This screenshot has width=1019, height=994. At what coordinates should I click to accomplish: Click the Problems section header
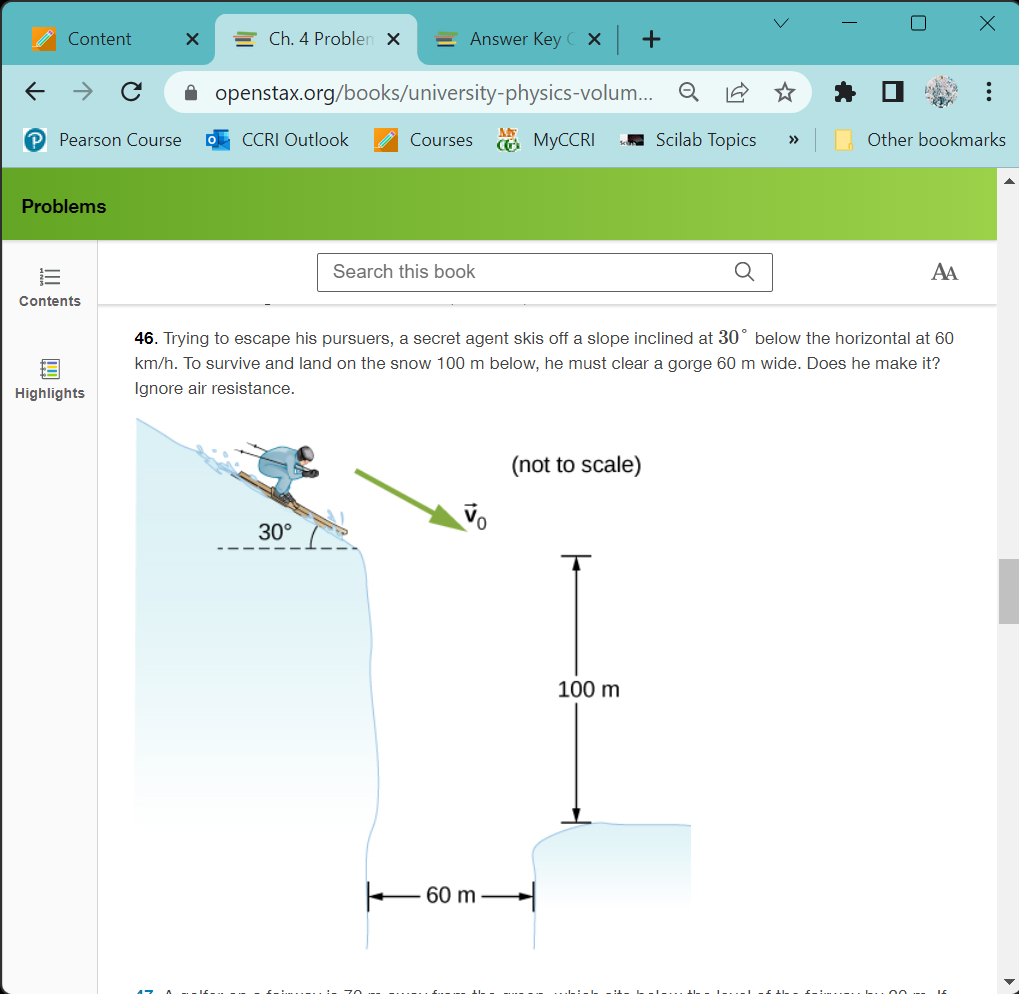tap(64, 207)
